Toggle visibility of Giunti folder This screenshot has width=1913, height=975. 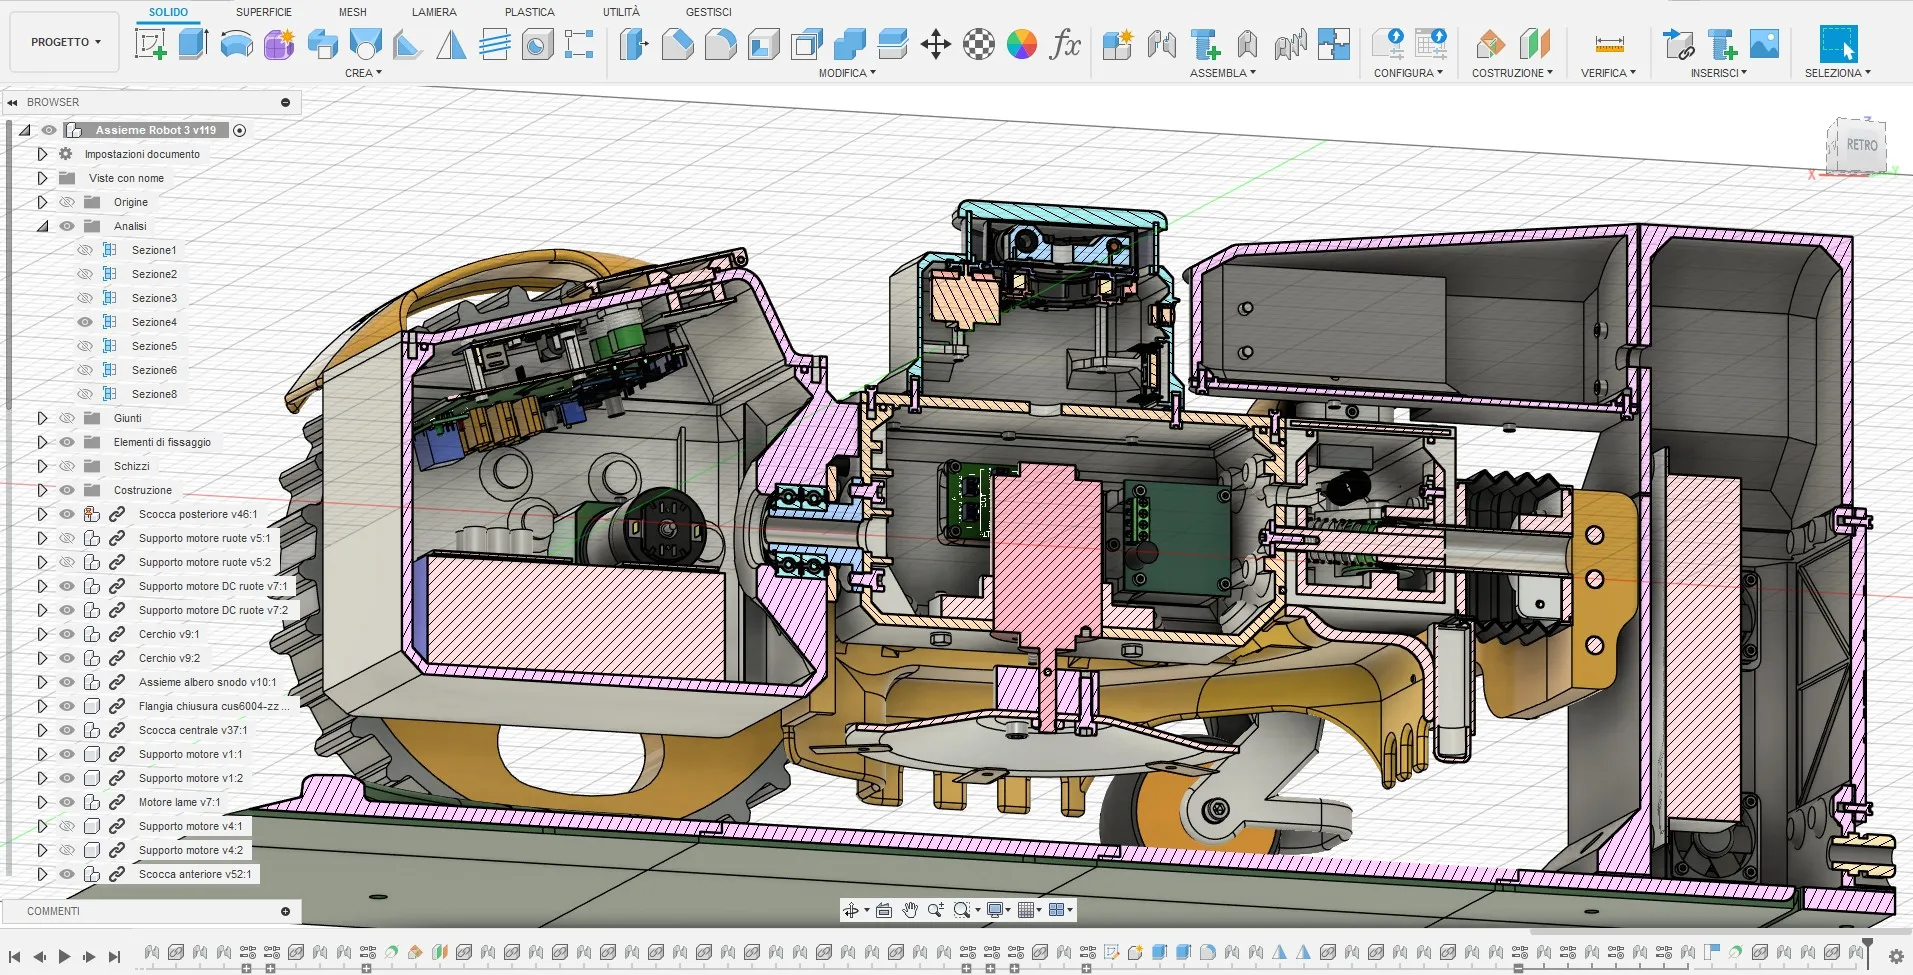(67, 418)
